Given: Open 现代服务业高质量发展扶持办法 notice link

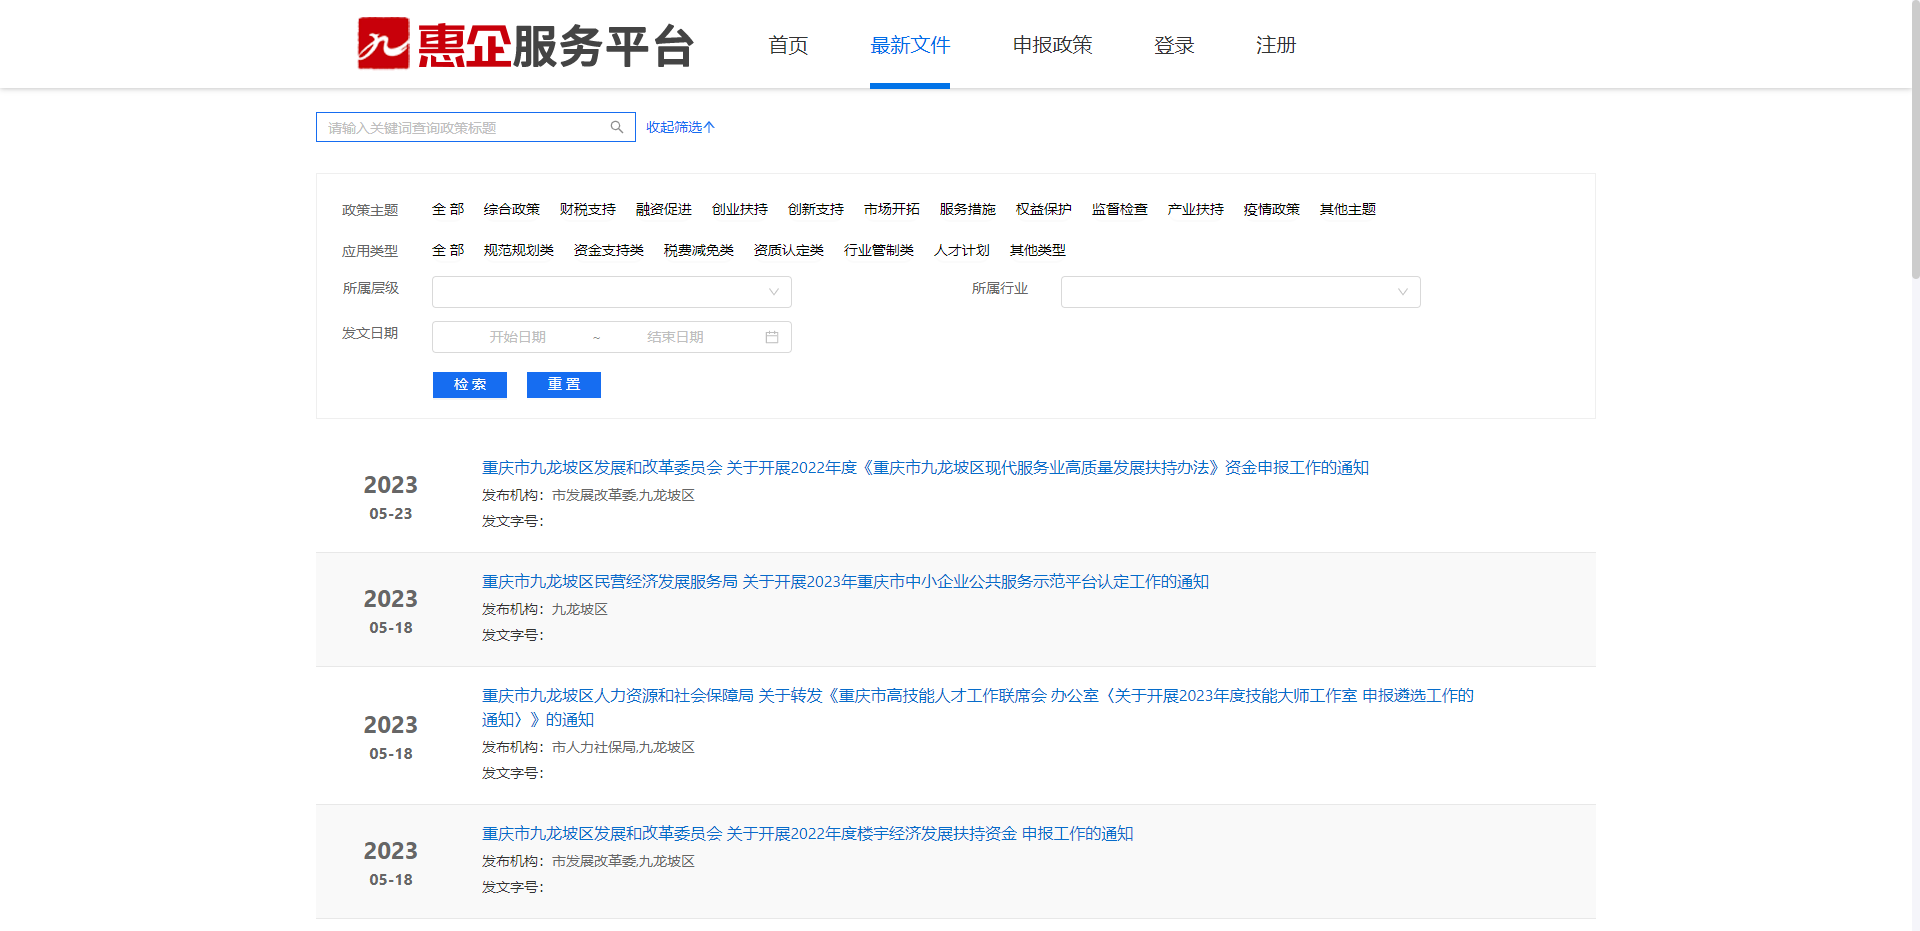Looking at the screenshot, I should pyautogui.click(x=925, y=467).
